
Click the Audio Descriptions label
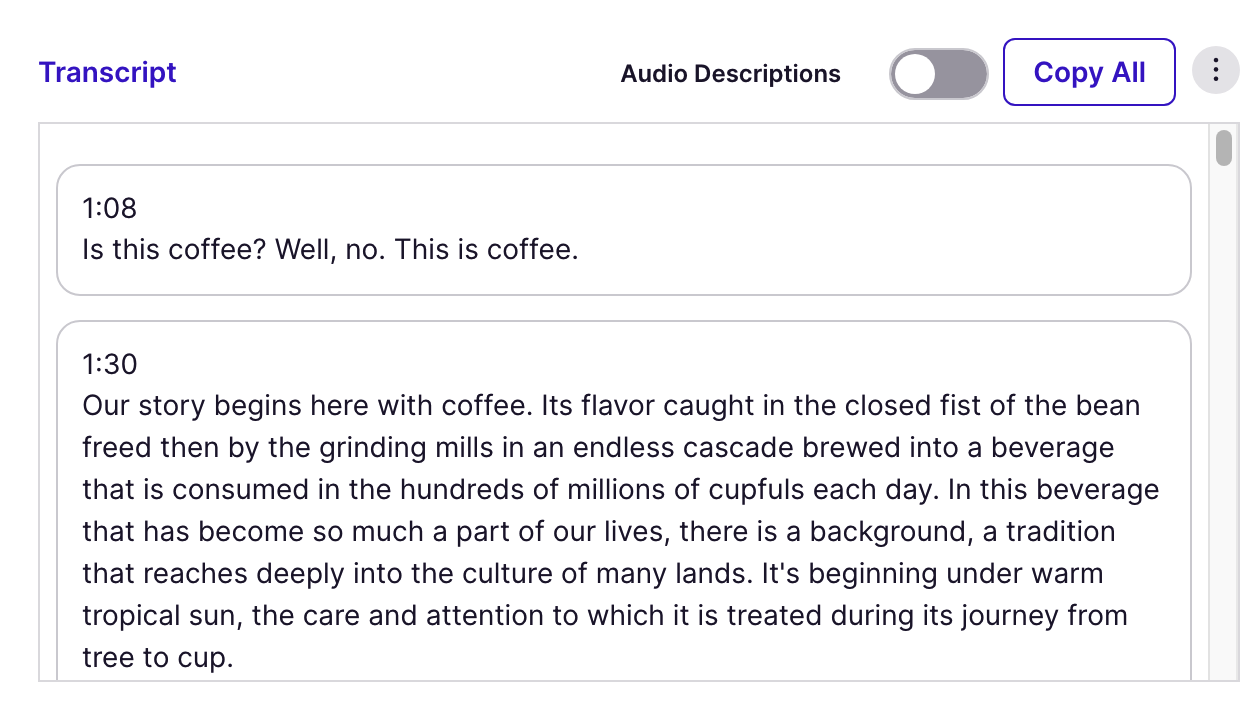point(730,74)
